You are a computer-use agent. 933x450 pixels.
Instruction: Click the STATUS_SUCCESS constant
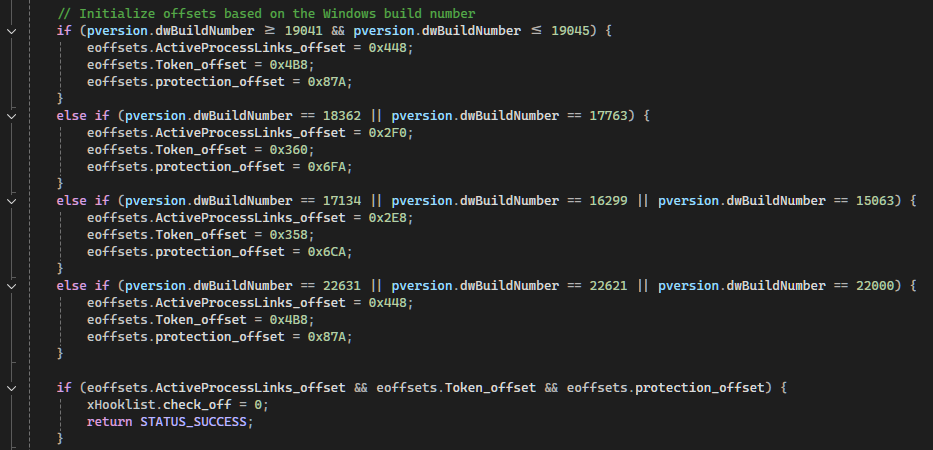coord(193,422)
